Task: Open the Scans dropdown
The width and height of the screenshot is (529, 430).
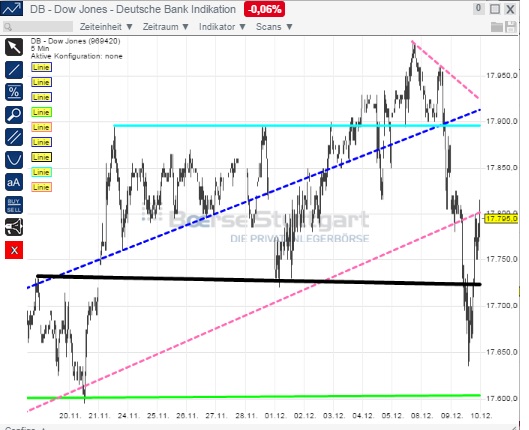Action: click(274, 27)
